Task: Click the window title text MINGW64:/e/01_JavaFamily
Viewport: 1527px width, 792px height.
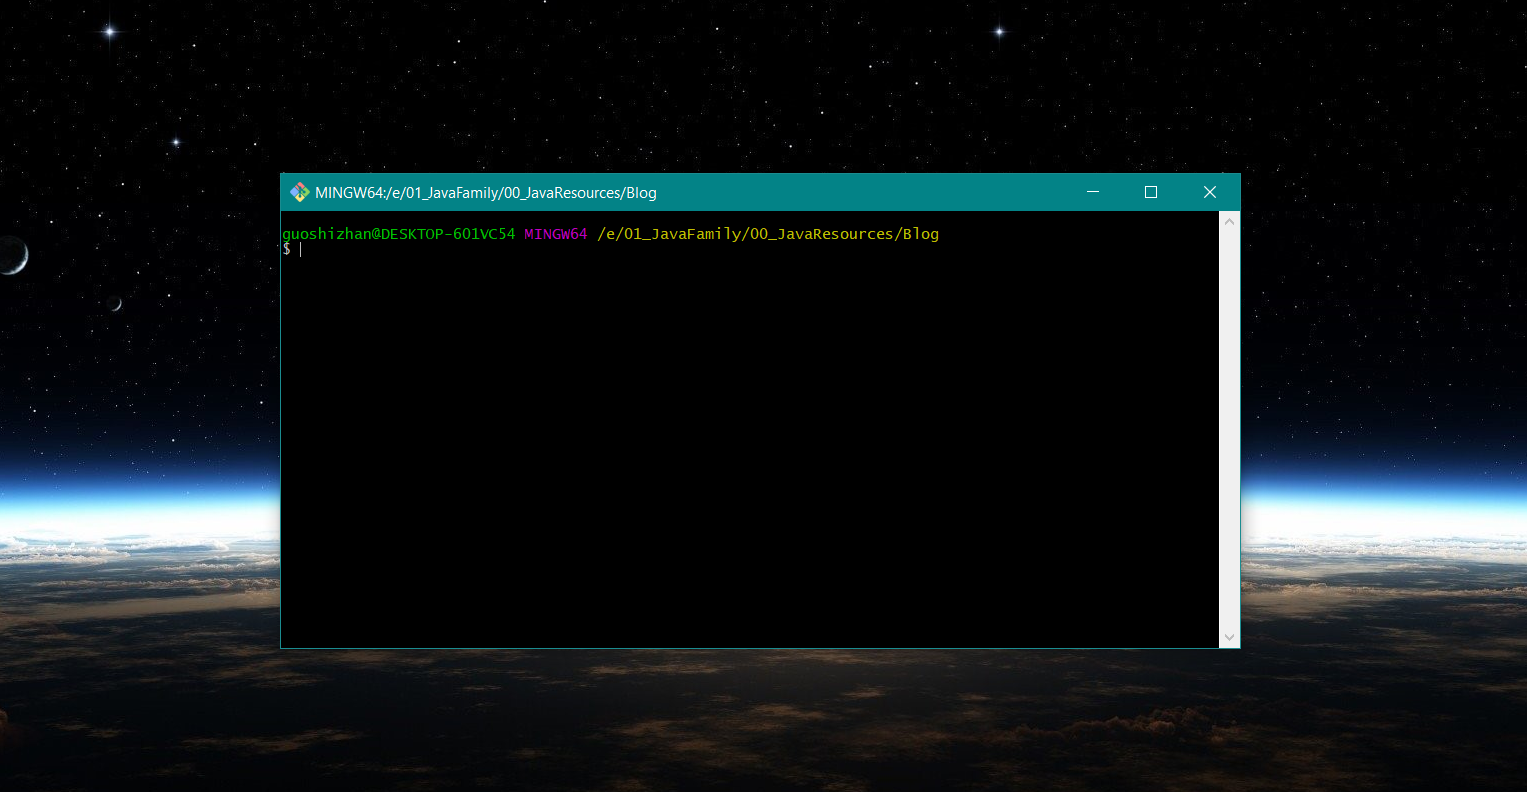Action: 485,193
